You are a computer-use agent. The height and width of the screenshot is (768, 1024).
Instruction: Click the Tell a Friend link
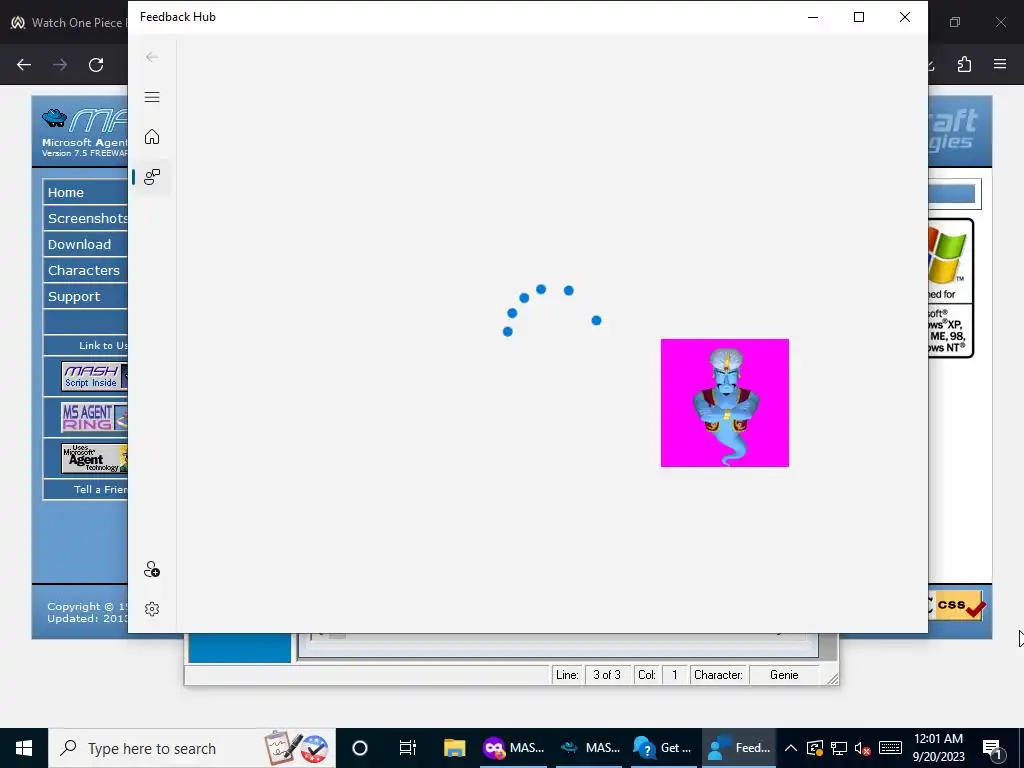click(100, 489)
